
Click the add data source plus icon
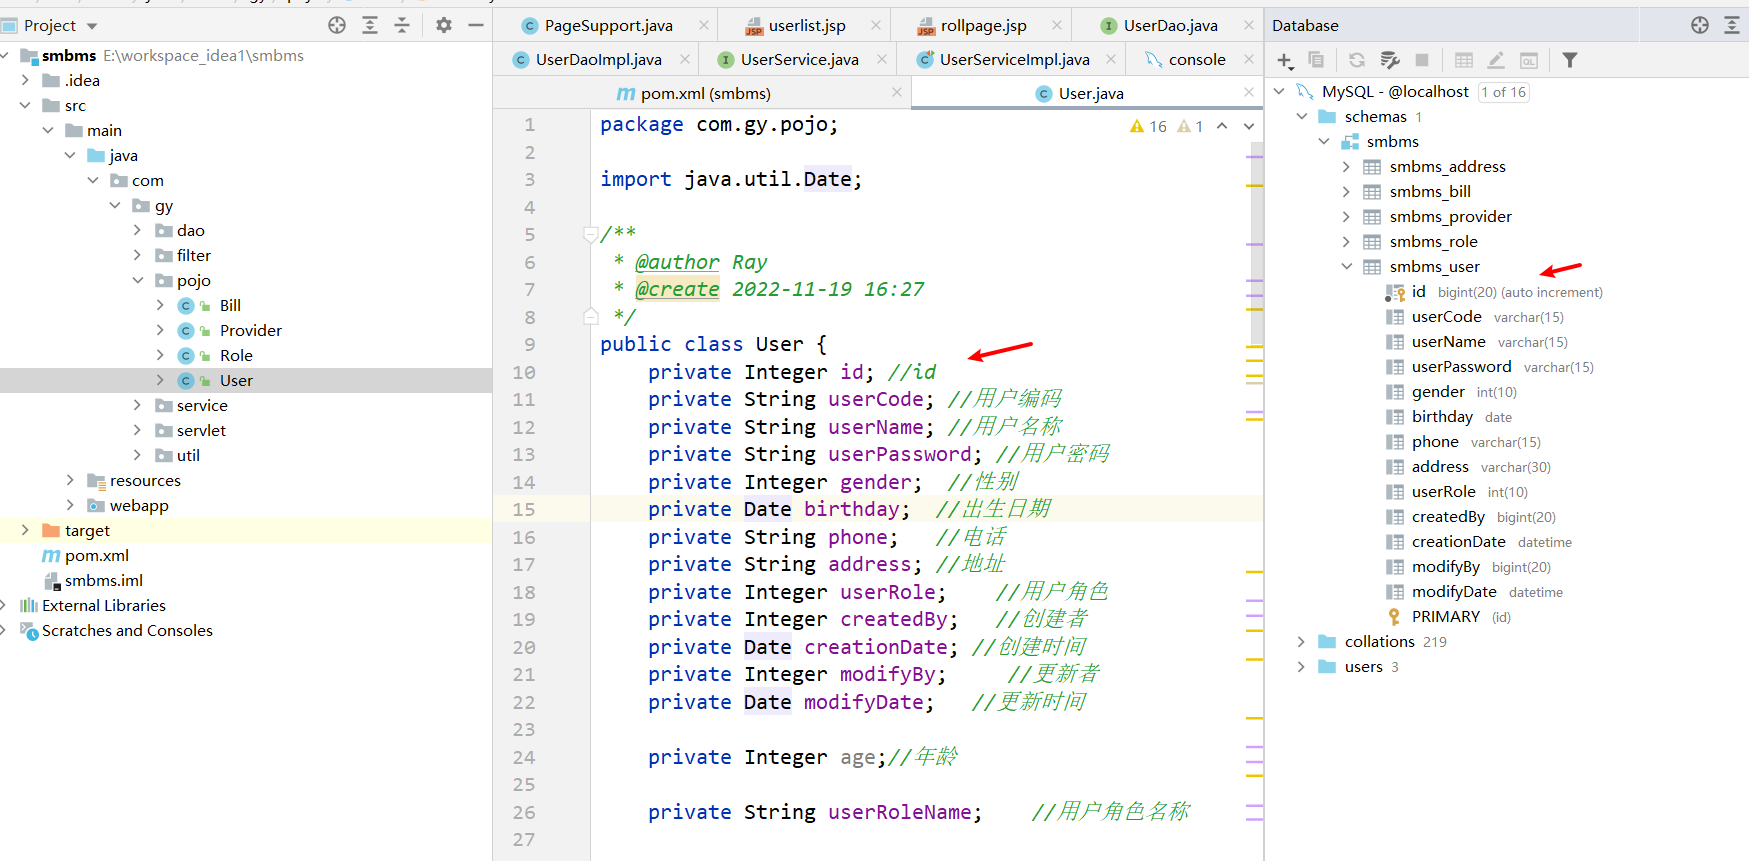(1285, 61)
